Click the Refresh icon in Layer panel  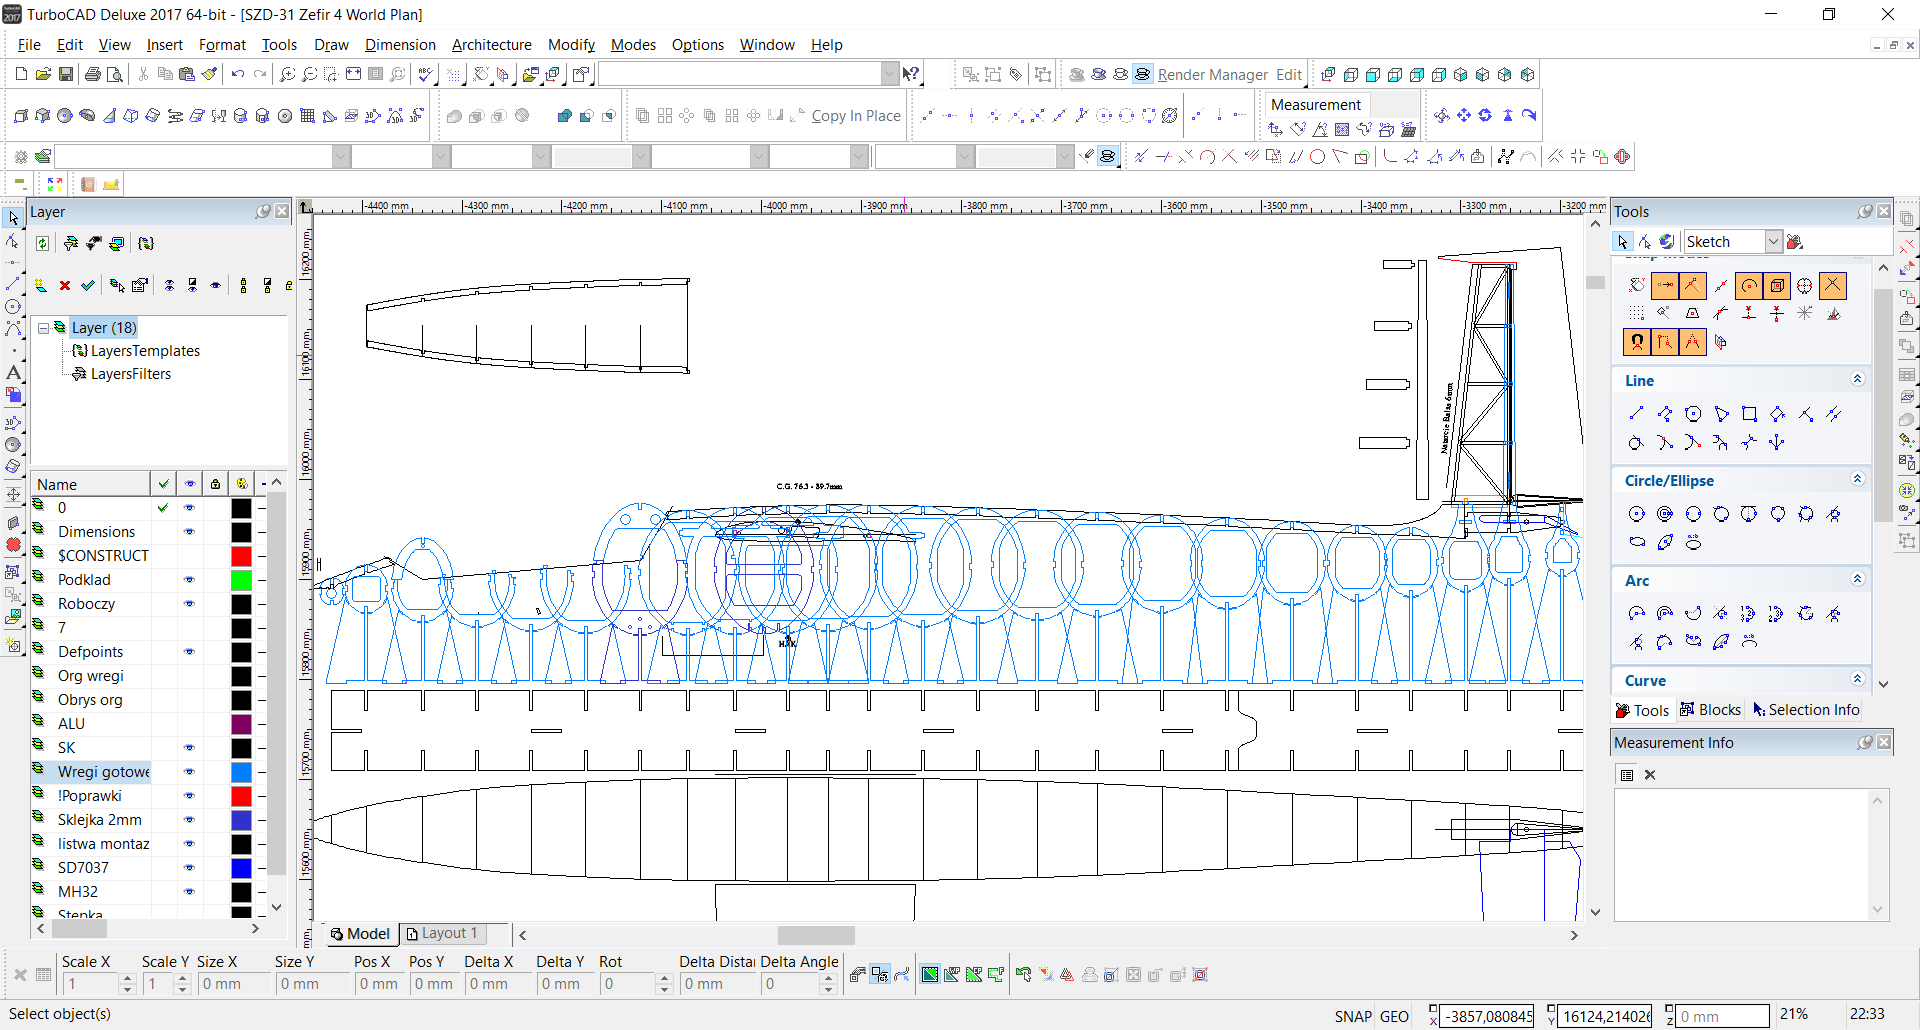tap(42, 243)
